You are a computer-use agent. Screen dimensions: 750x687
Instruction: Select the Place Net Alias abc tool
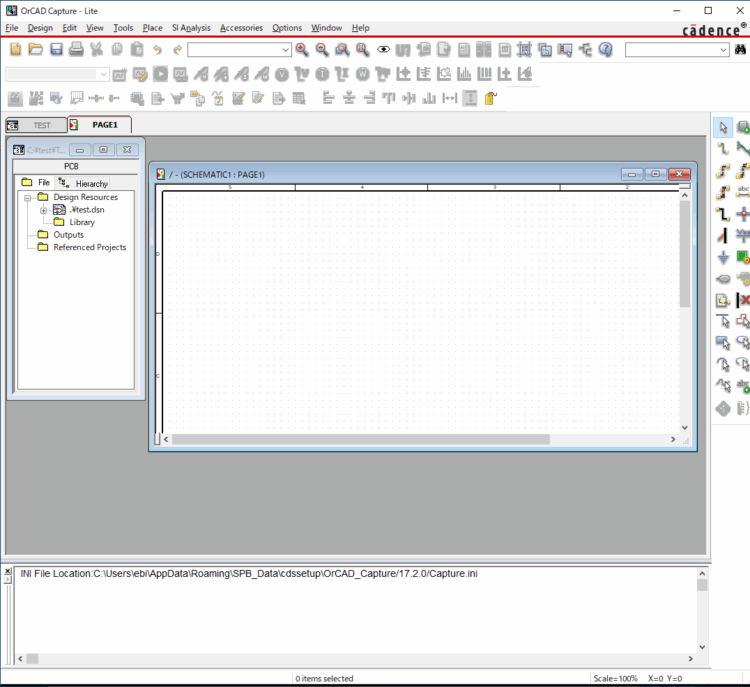click(x=743, y=192)
